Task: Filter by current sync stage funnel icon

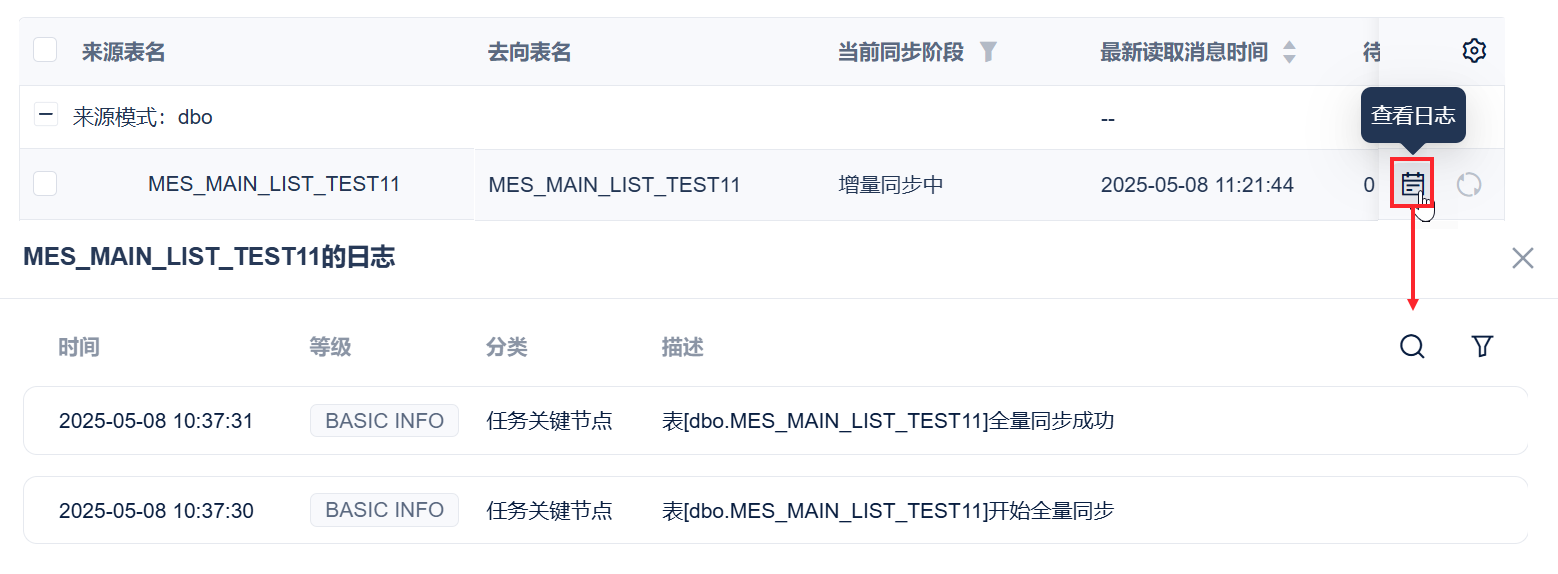Action: pos(988,52)
